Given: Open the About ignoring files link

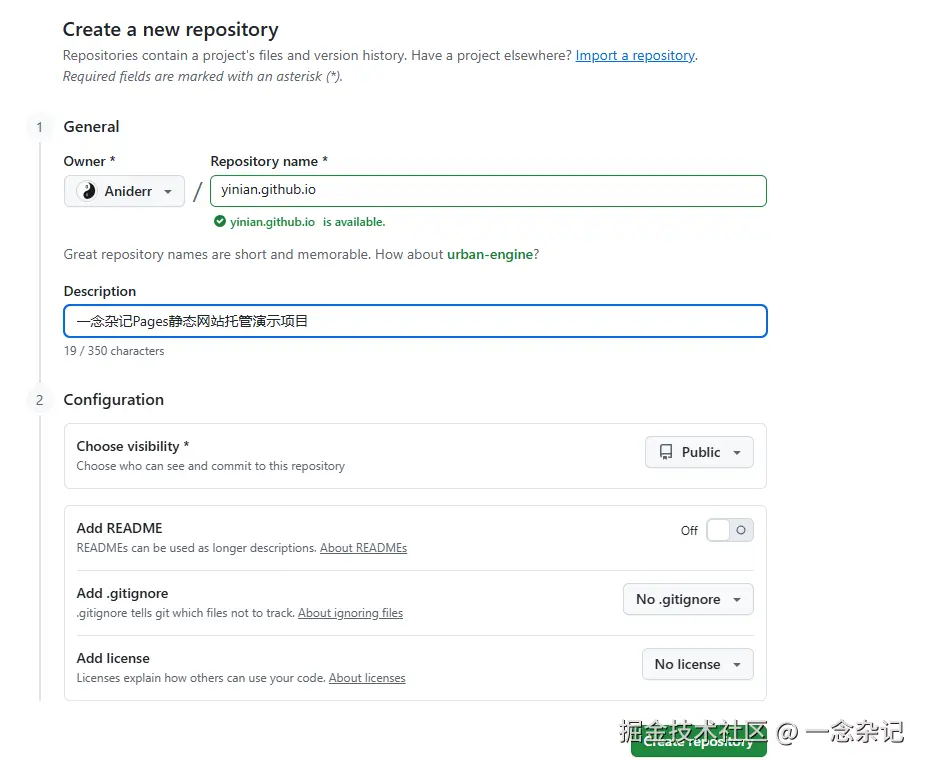Looking at the screenshot, I should click(350, 613).
